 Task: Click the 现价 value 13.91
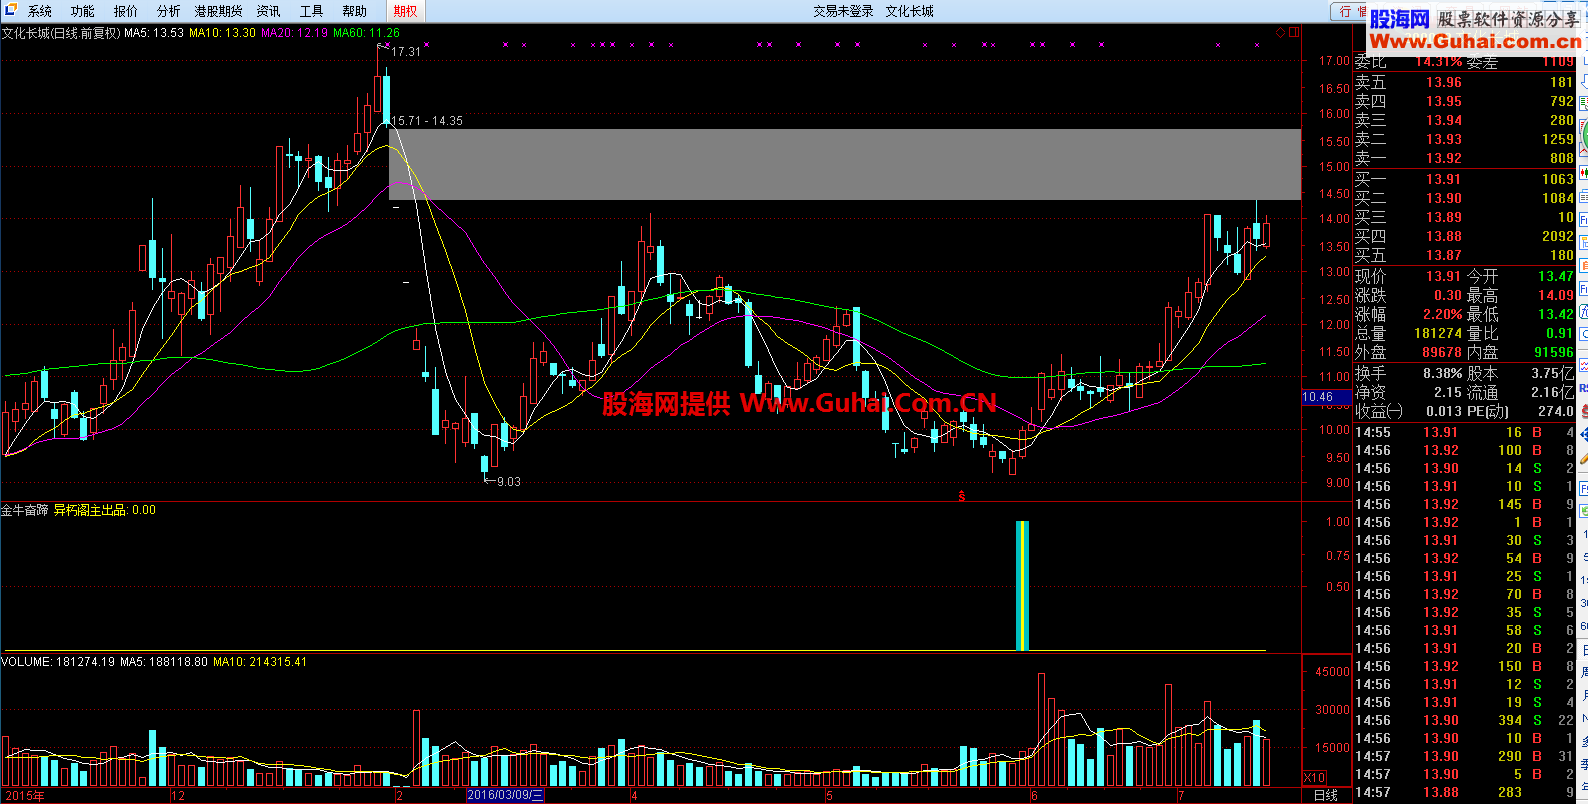pyautogui.click(x=1444, y=277)
